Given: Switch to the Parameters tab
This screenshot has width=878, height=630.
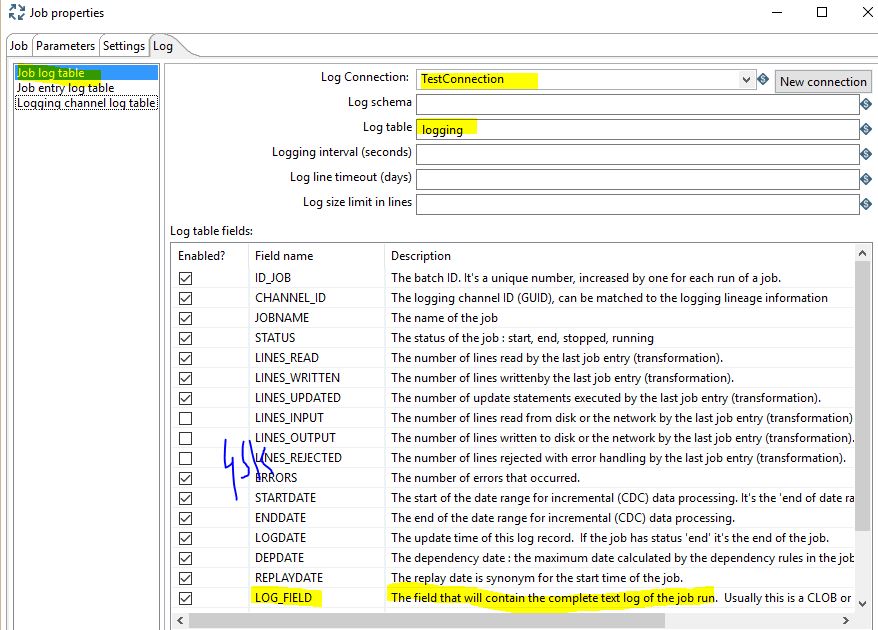Looking at the screenshot, I should tap(64, 45).
